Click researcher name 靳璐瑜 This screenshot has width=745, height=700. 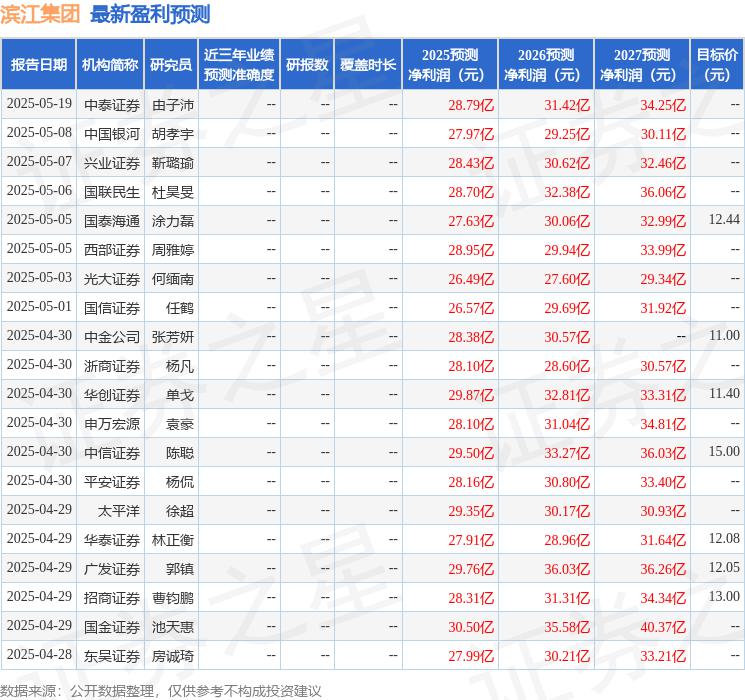(x=173, y=163)
